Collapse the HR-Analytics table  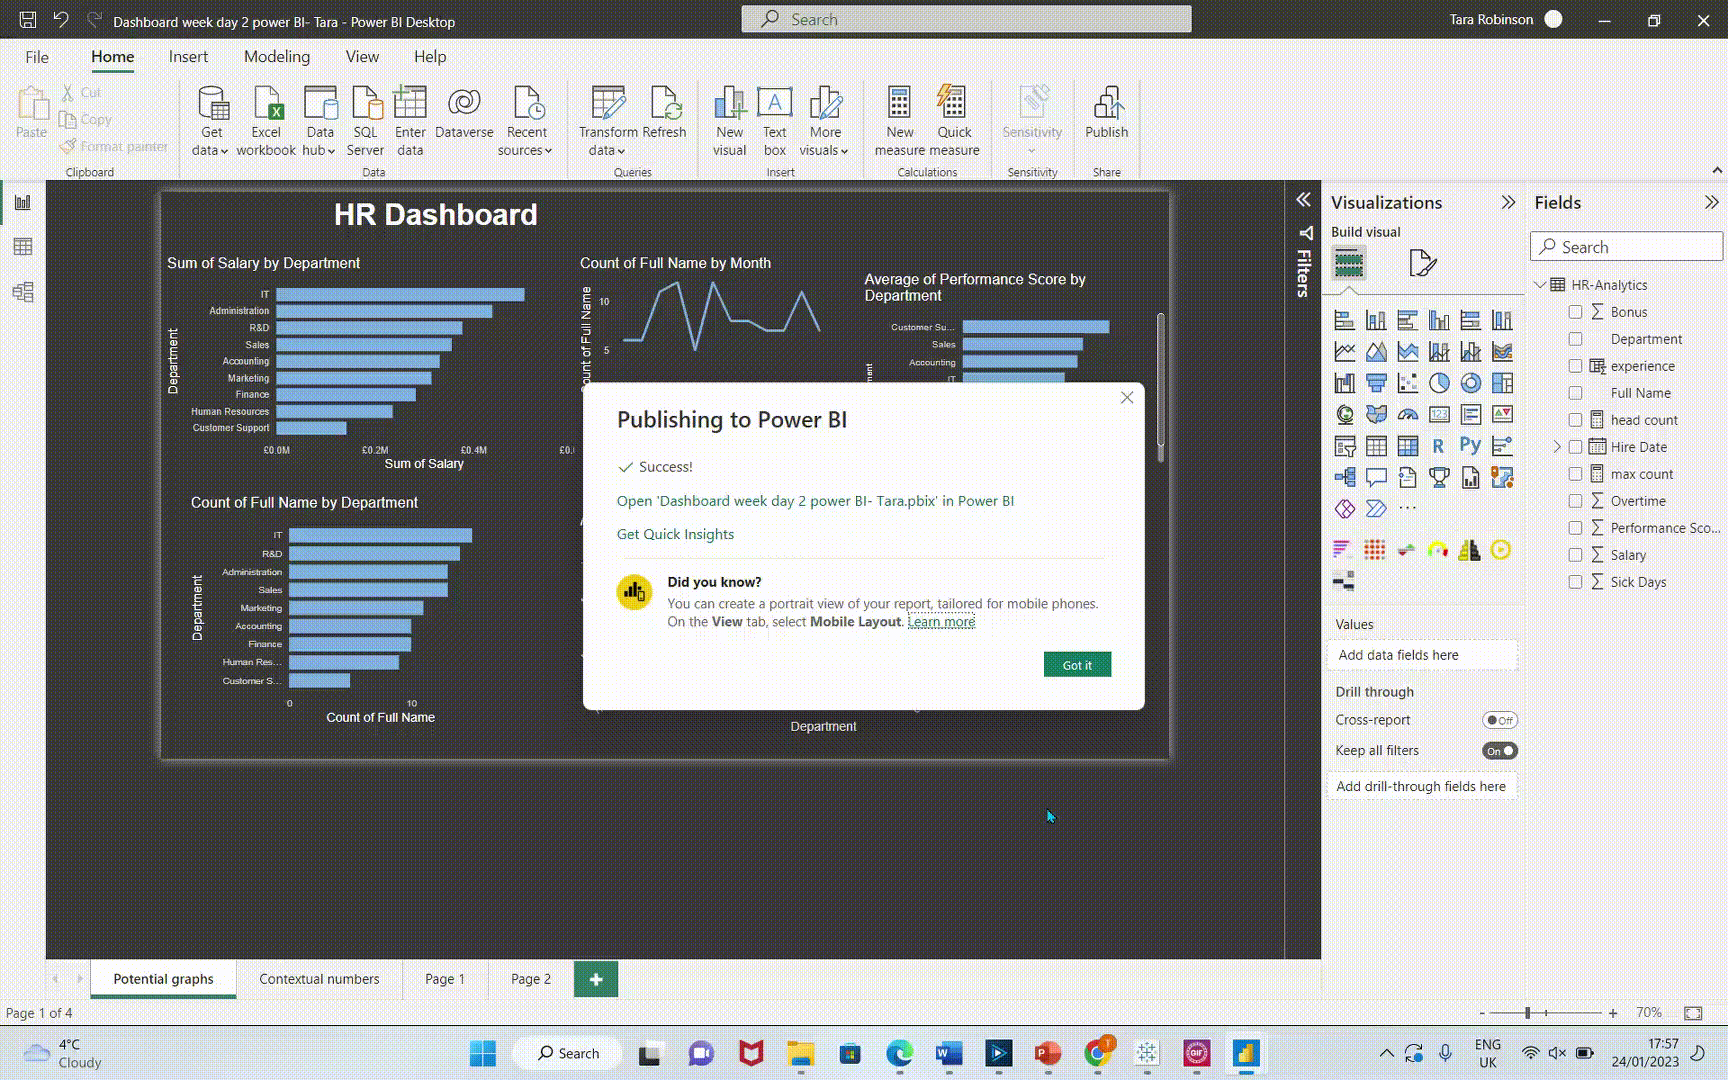(x=1540, y=285)
